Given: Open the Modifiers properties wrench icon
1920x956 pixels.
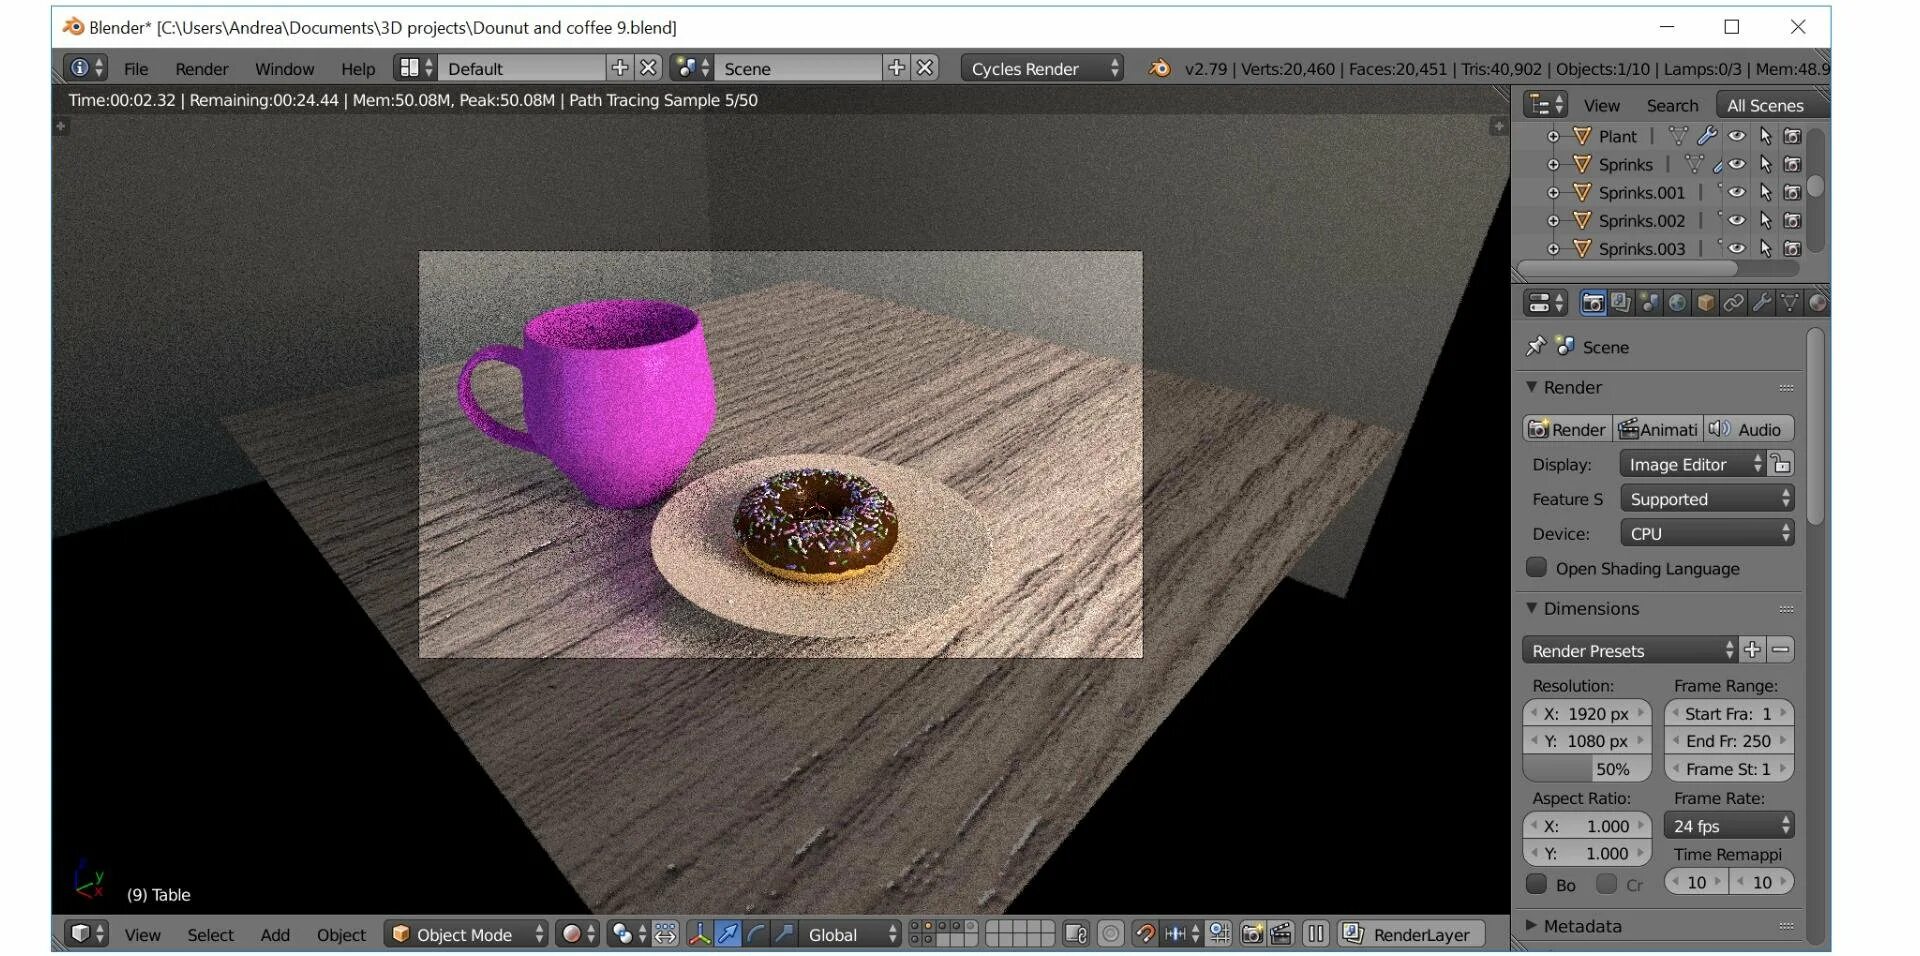Looking at the screenshot, I should click(1761, 303).
